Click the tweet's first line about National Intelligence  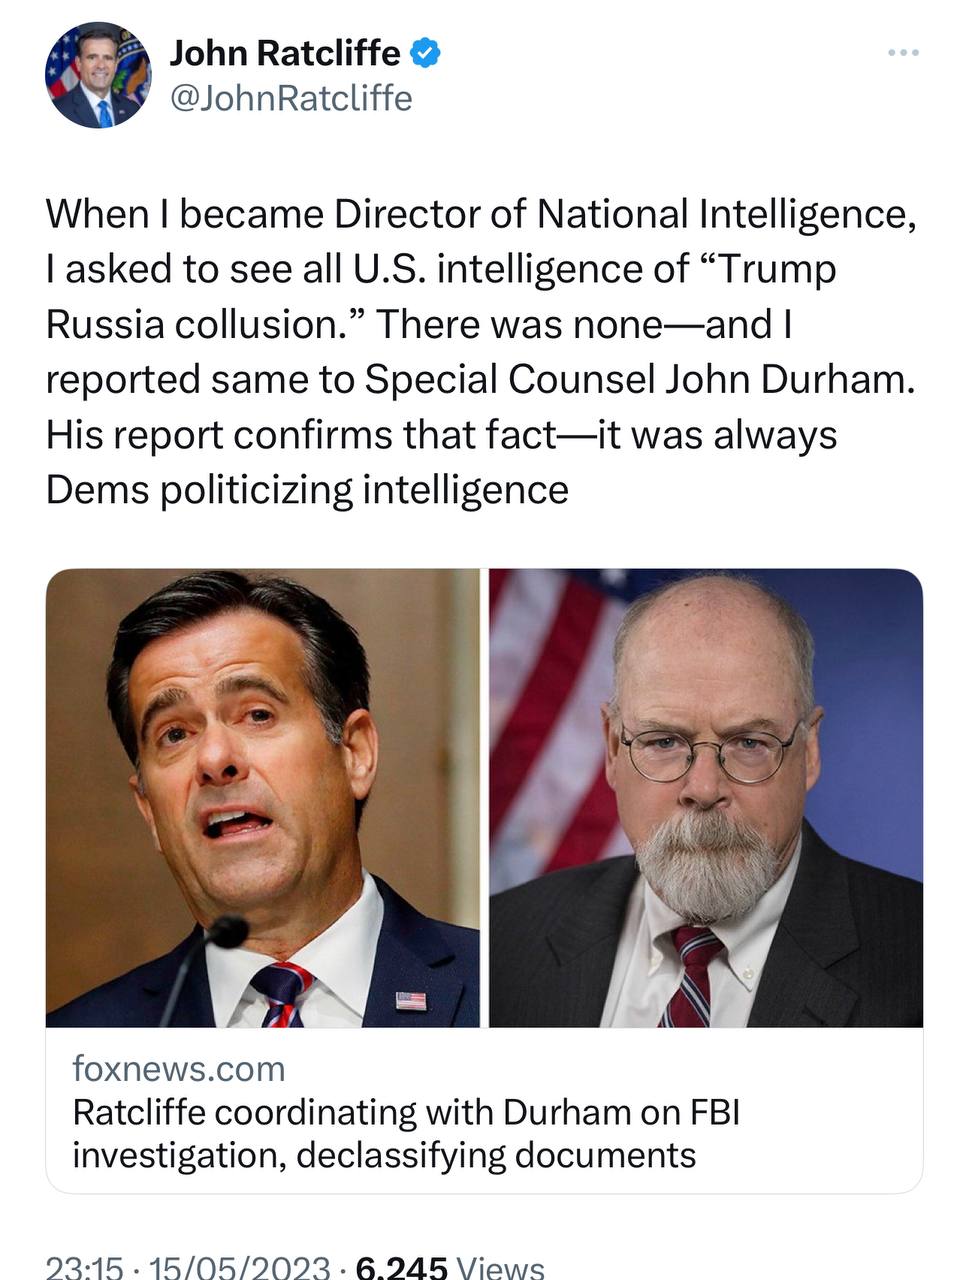[480, 214]
